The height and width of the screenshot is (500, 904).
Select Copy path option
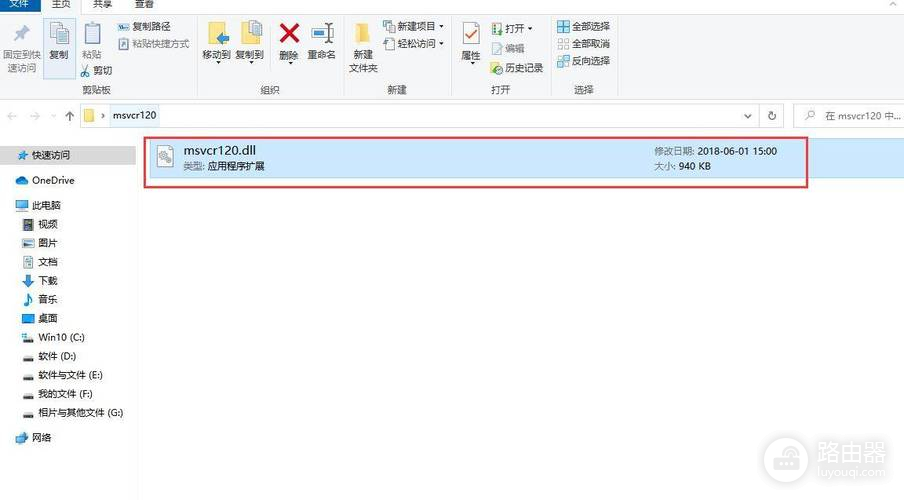pos(144,27)
